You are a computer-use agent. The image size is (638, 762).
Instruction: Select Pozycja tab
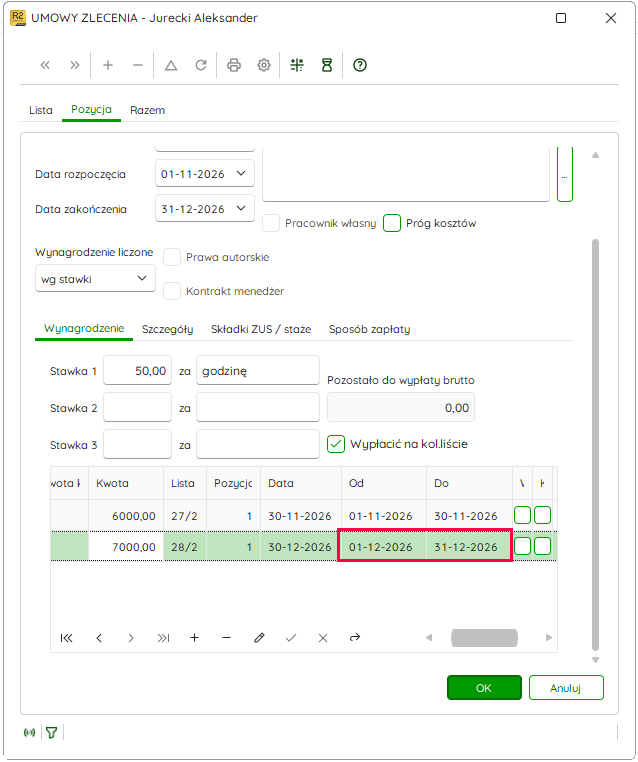(91, 109)
